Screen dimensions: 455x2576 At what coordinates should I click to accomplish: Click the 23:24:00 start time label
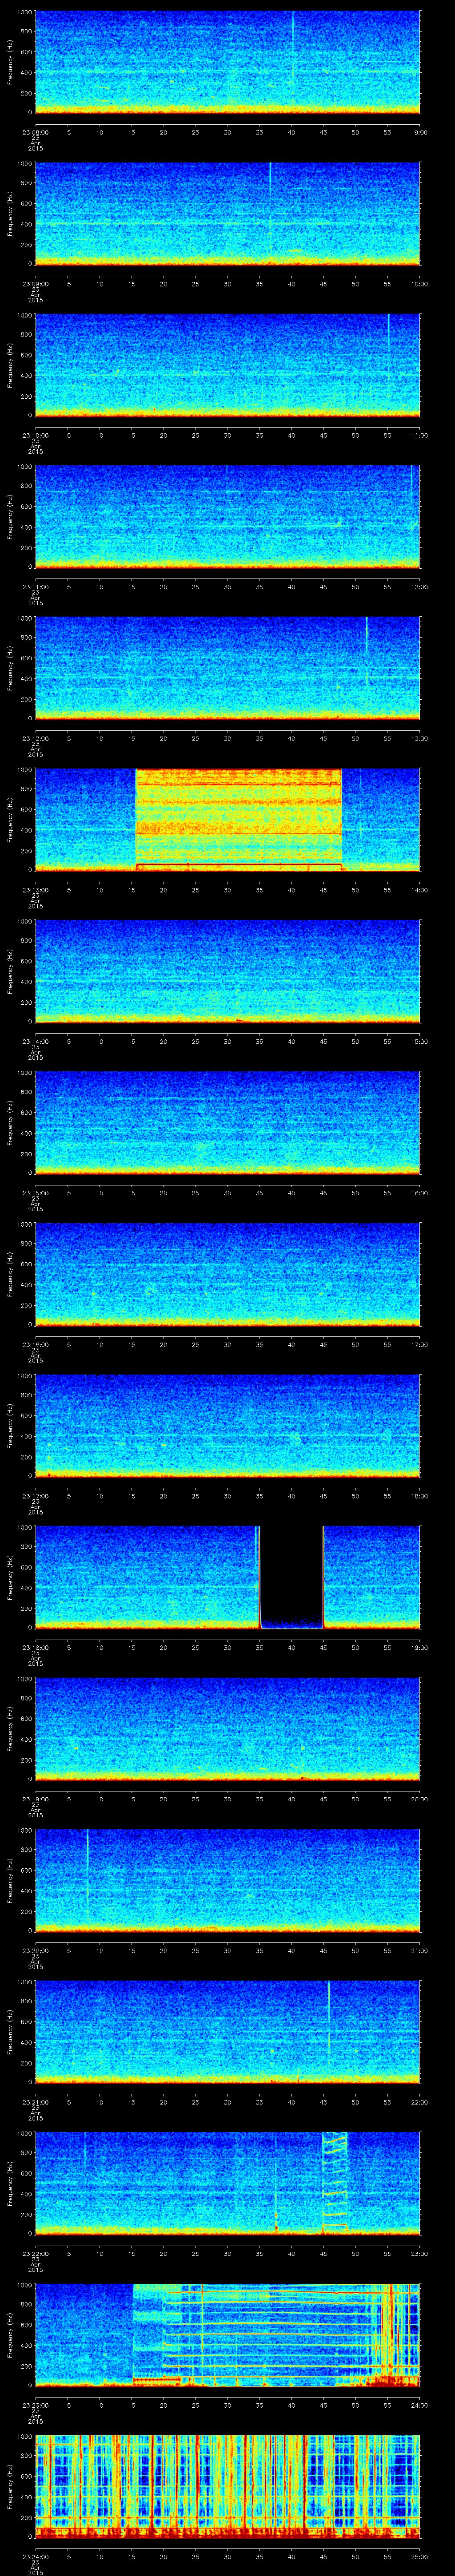coord(35,2557)
